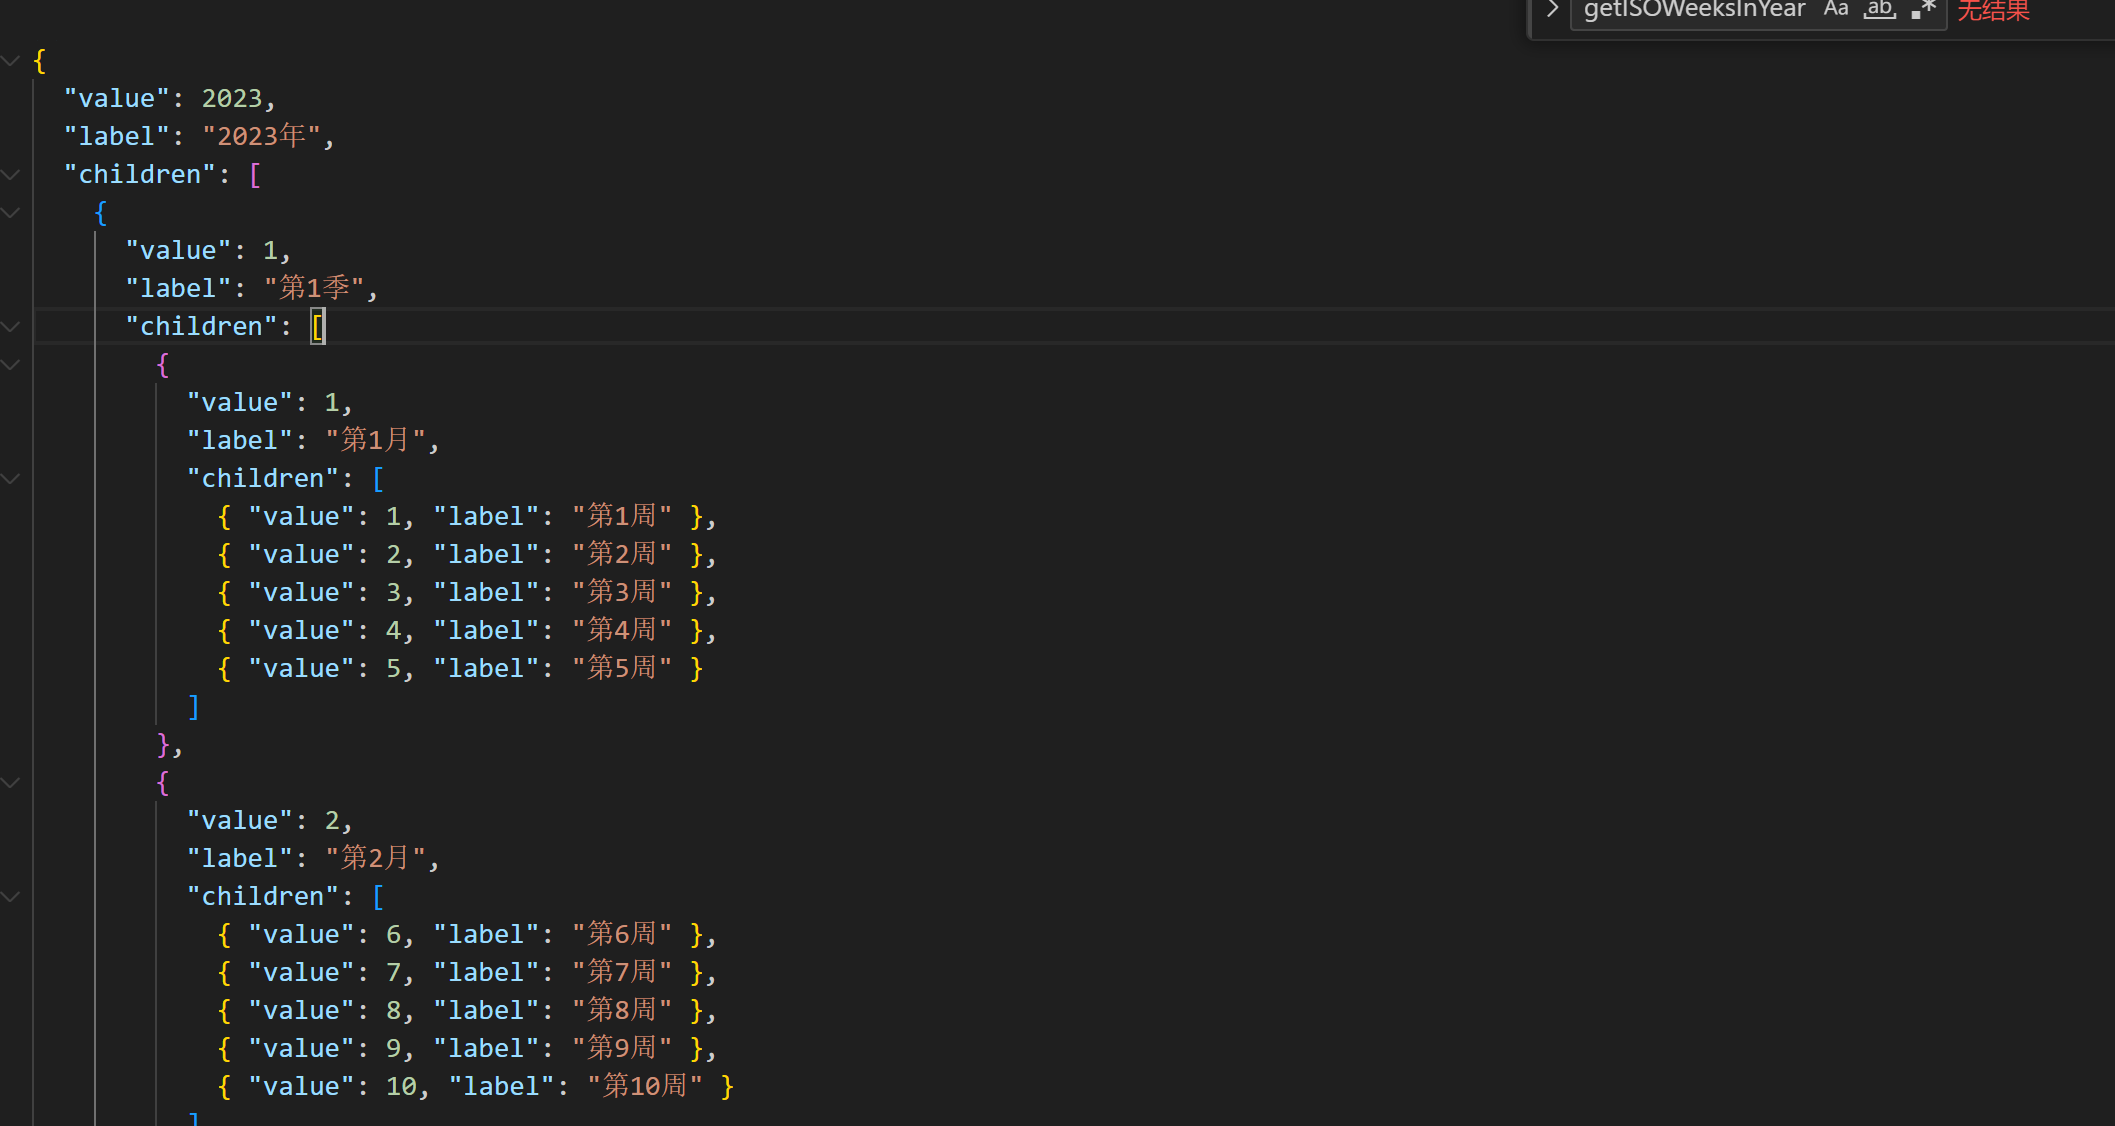Fold the top-level children array
Viewport: 2115px width, 1126px height.
[11, 175]
